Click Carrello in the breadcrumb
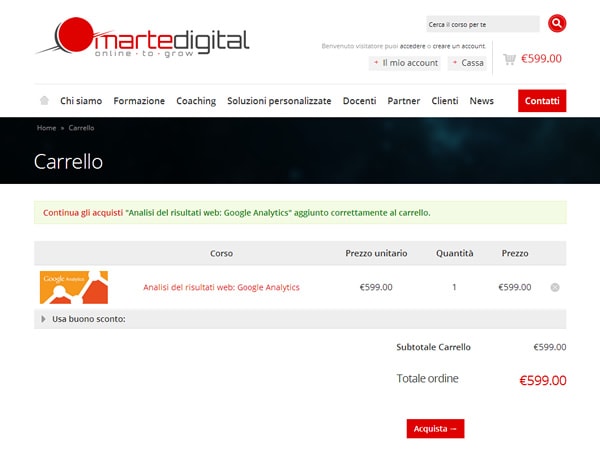The image size is (600, 450). [x=81, y=128]
